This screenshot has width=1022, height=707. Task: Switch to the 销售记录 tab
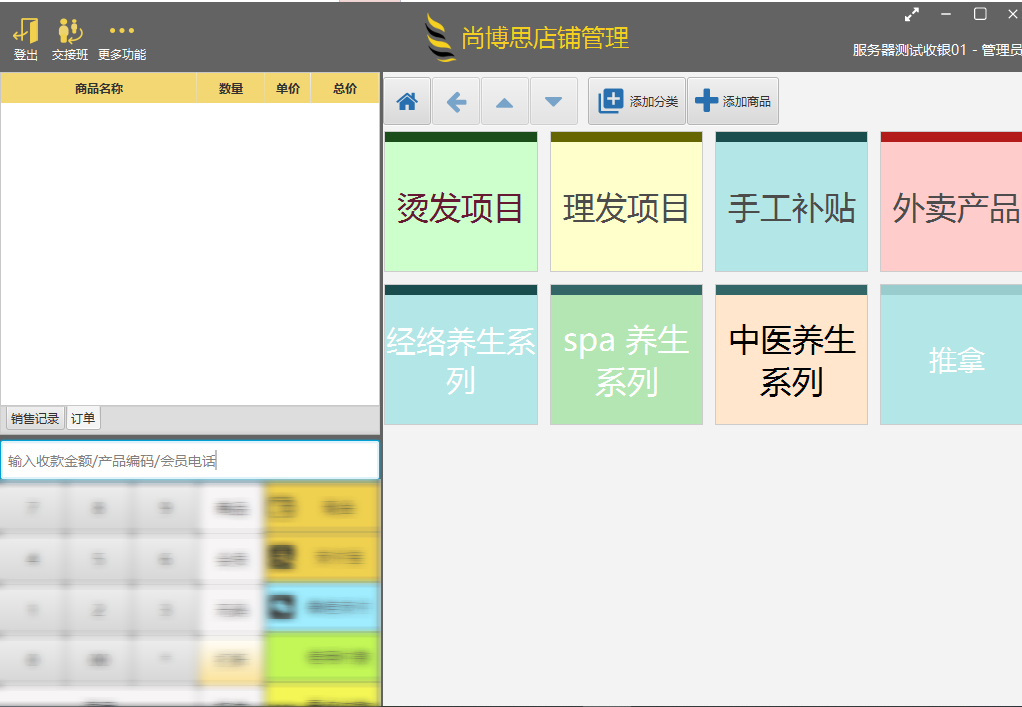pyautogui.click(x=34, y=418)
